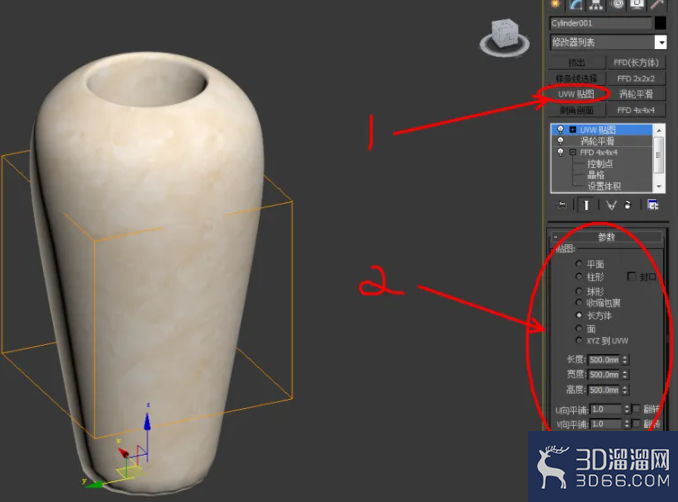Viewport: 678px width, 502px height.
Task: Click the 高度 value field
Action: (604, 390)
